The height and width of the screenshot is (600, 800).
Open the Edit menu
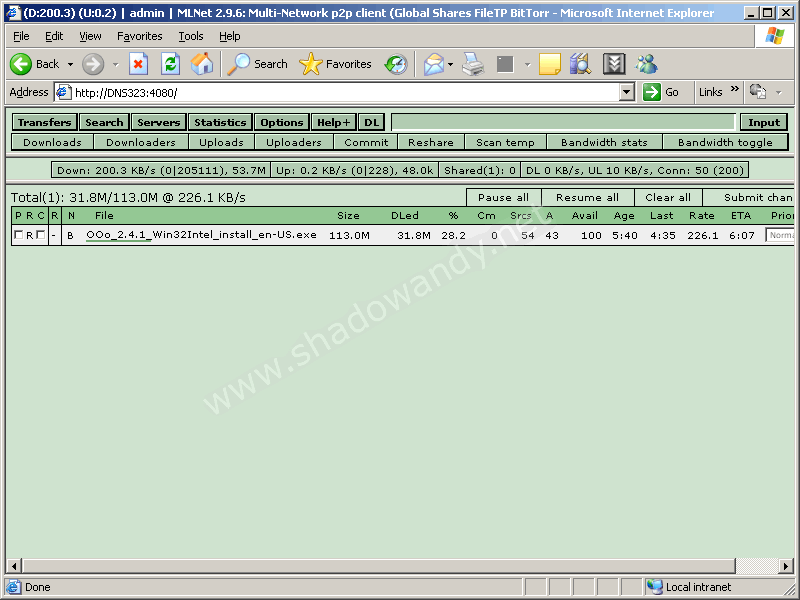pyautogui.click(x=54, y=36)
